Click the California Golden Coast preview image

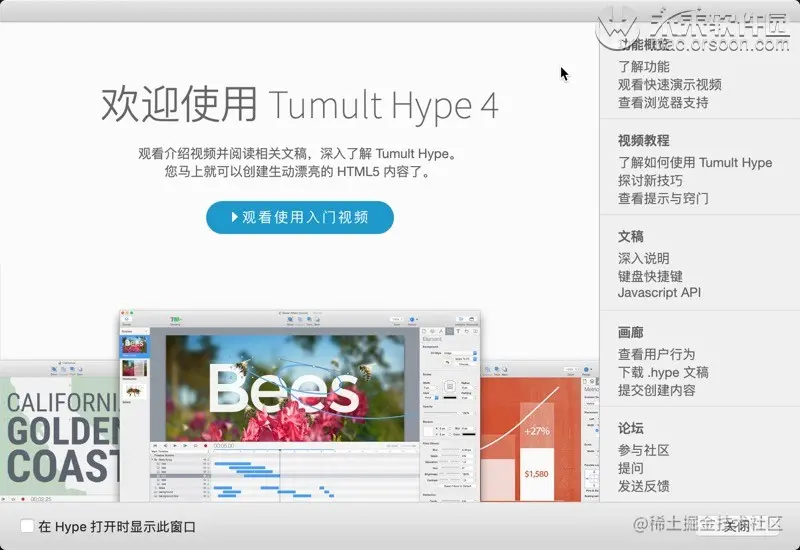pyautogui.click(x=60, y=431)
